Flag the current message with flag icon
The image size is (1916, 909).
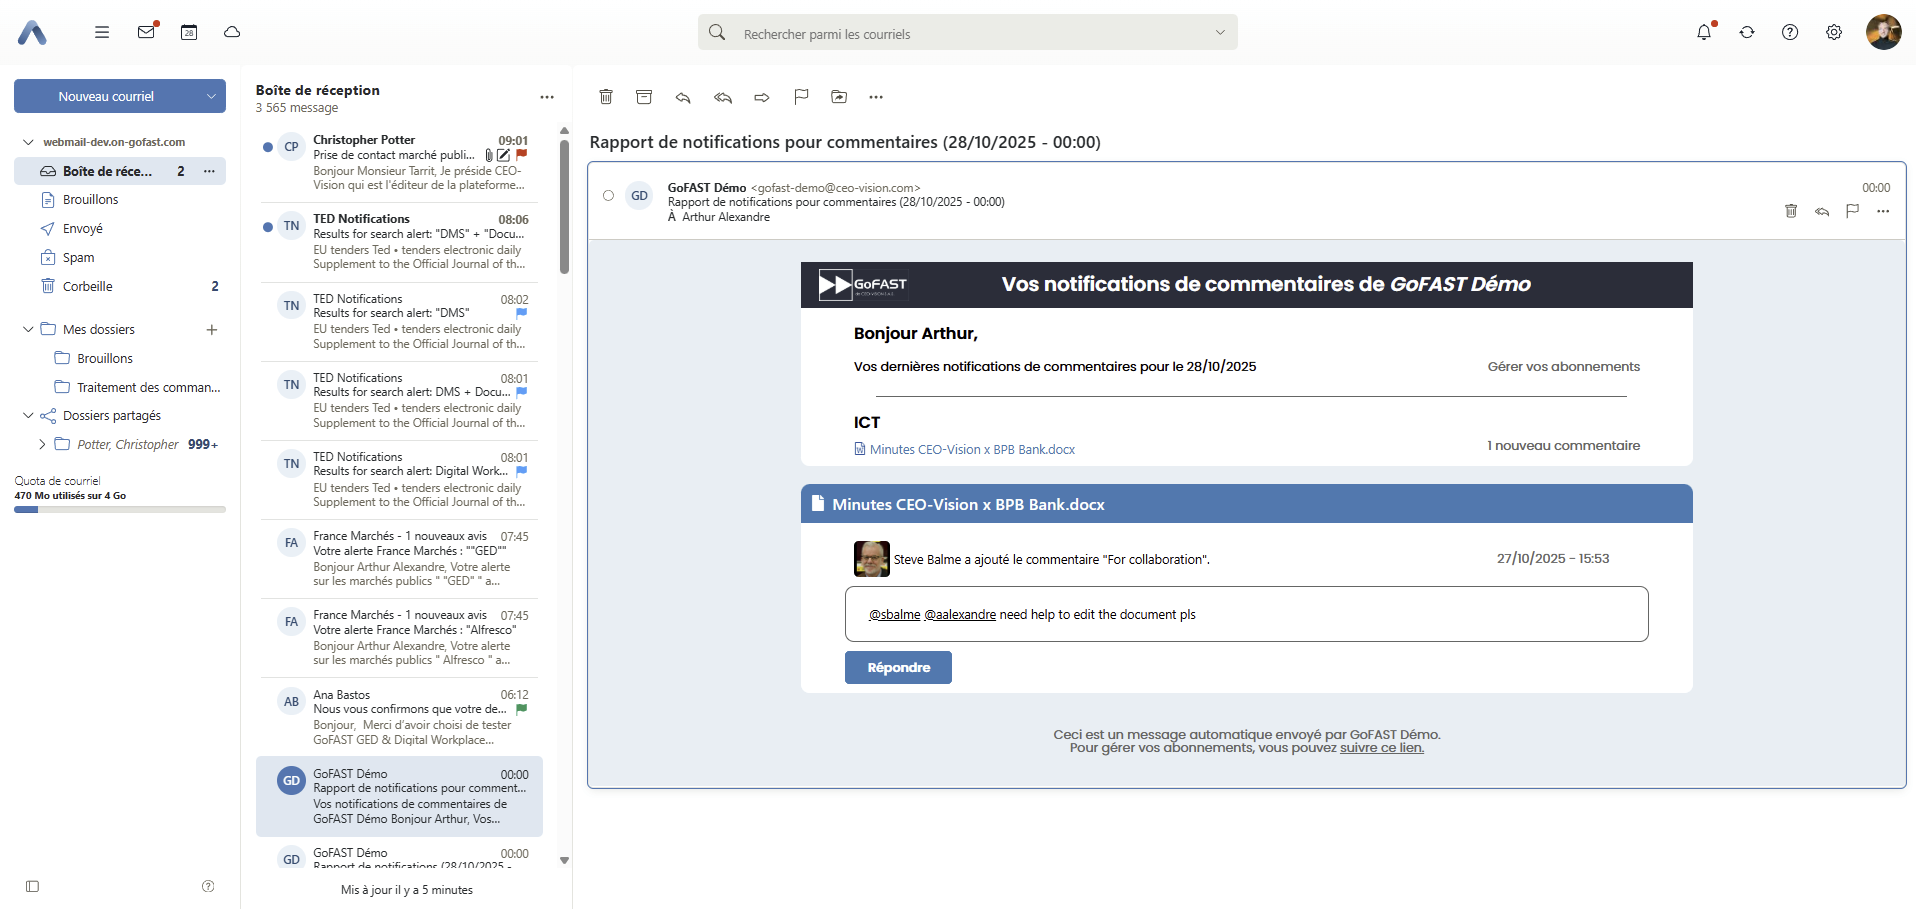800,97
